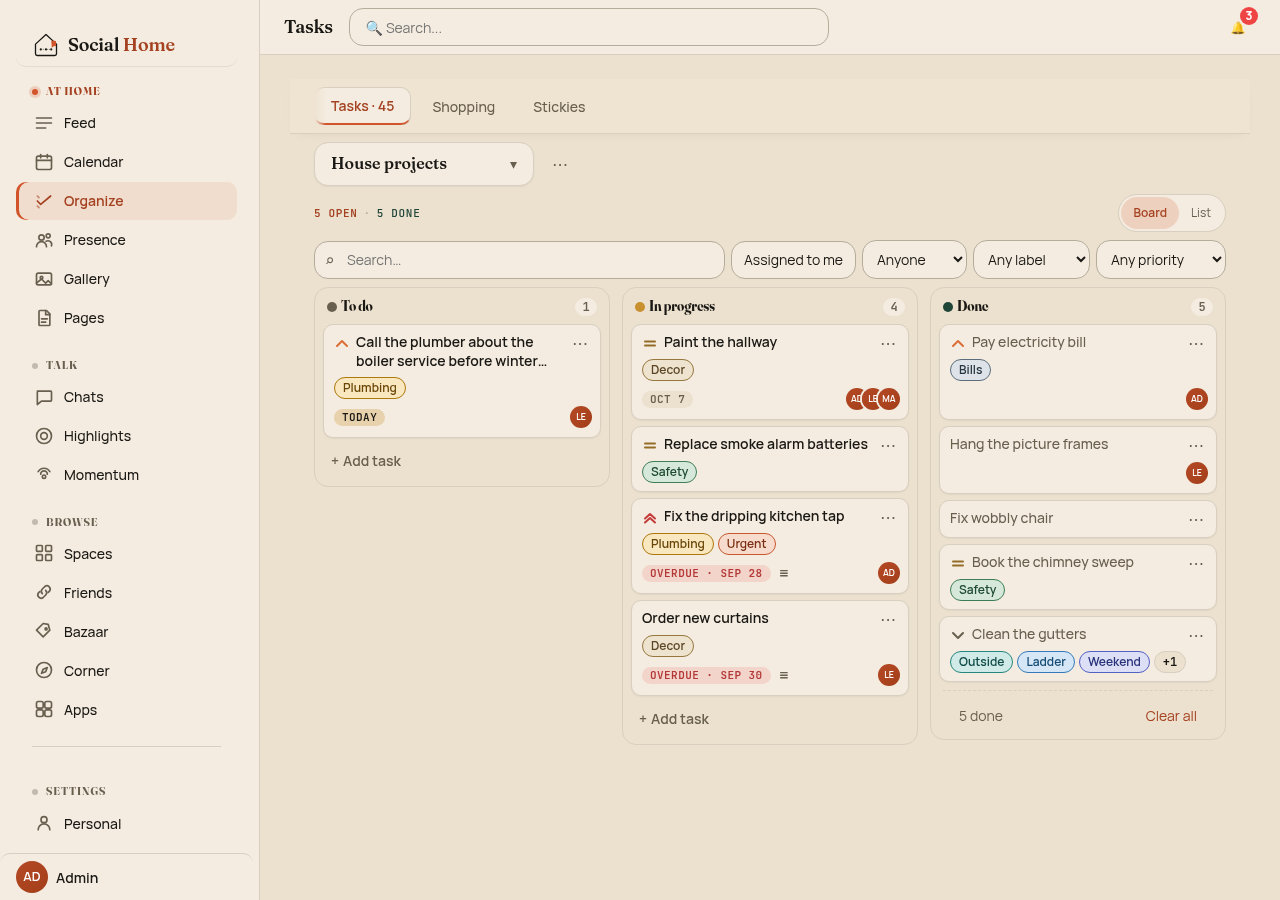Open the notifications bell
Image resolution: width=1280 pixels, height=900 pixels.
(x=1238, y=27)
